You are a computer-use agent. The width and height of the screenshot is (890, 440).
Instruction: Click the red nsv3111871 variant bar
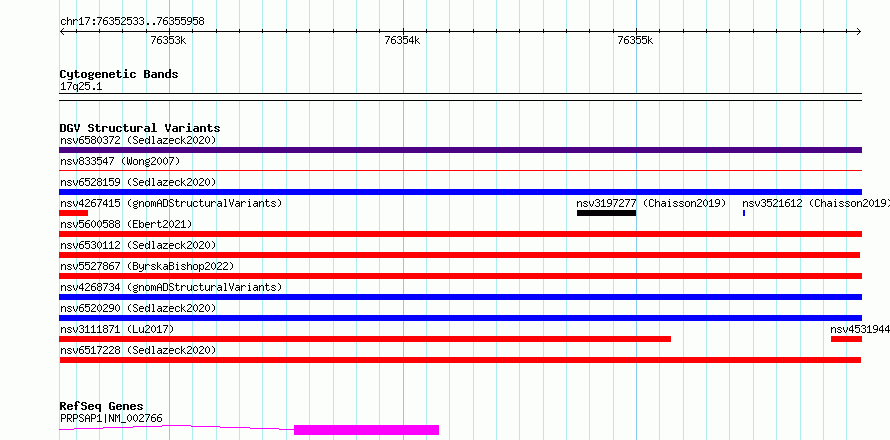[x=365, y=339]
